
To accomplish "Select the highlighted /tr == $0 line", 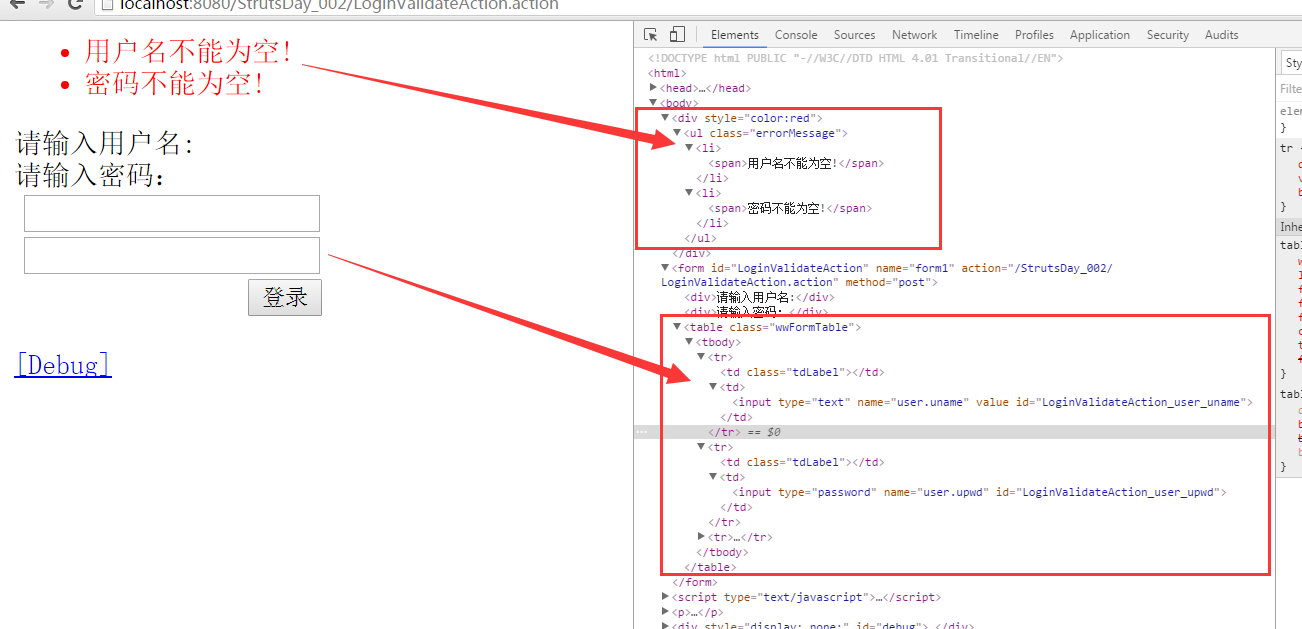I will [x=744, y=432].
